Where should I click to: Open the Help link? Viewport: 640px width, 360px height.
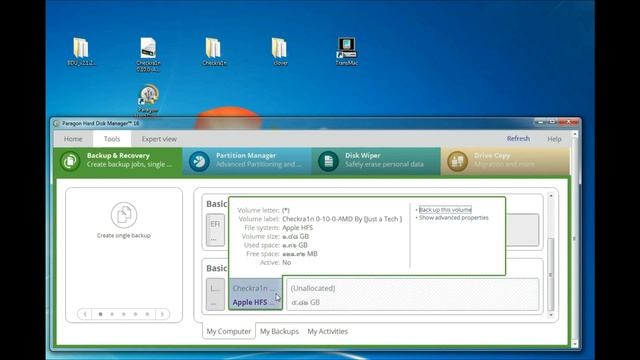pos(554,139)
